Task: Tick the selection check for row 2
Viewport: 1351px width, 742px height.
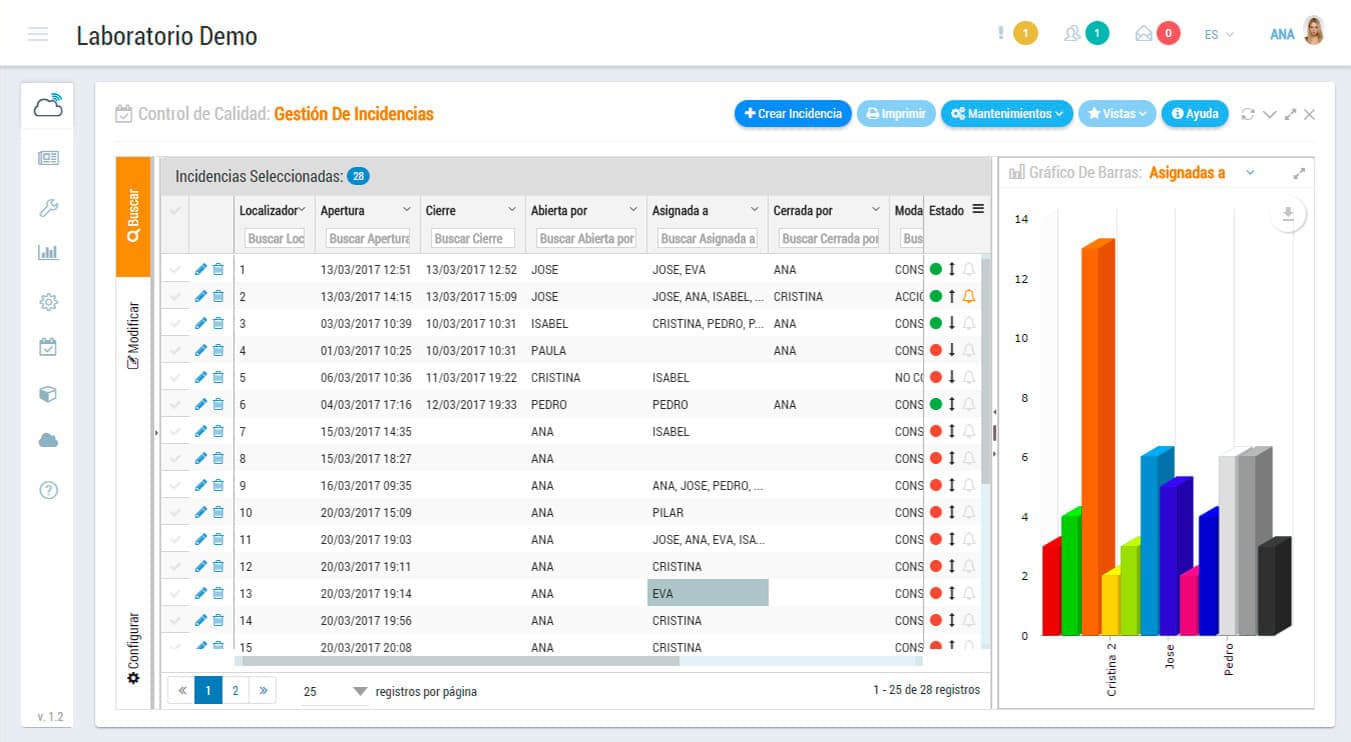Action: click(x=176, y=296)
